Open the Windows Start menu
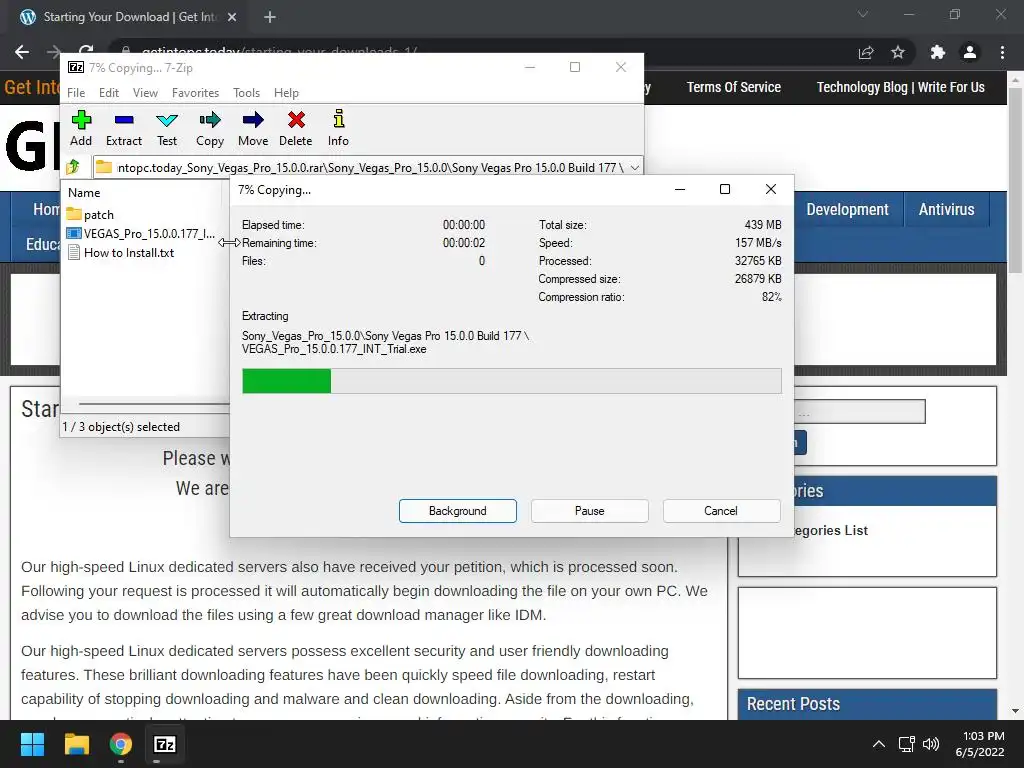This screenshot has height=768, width=1024. tap(32, 744)
